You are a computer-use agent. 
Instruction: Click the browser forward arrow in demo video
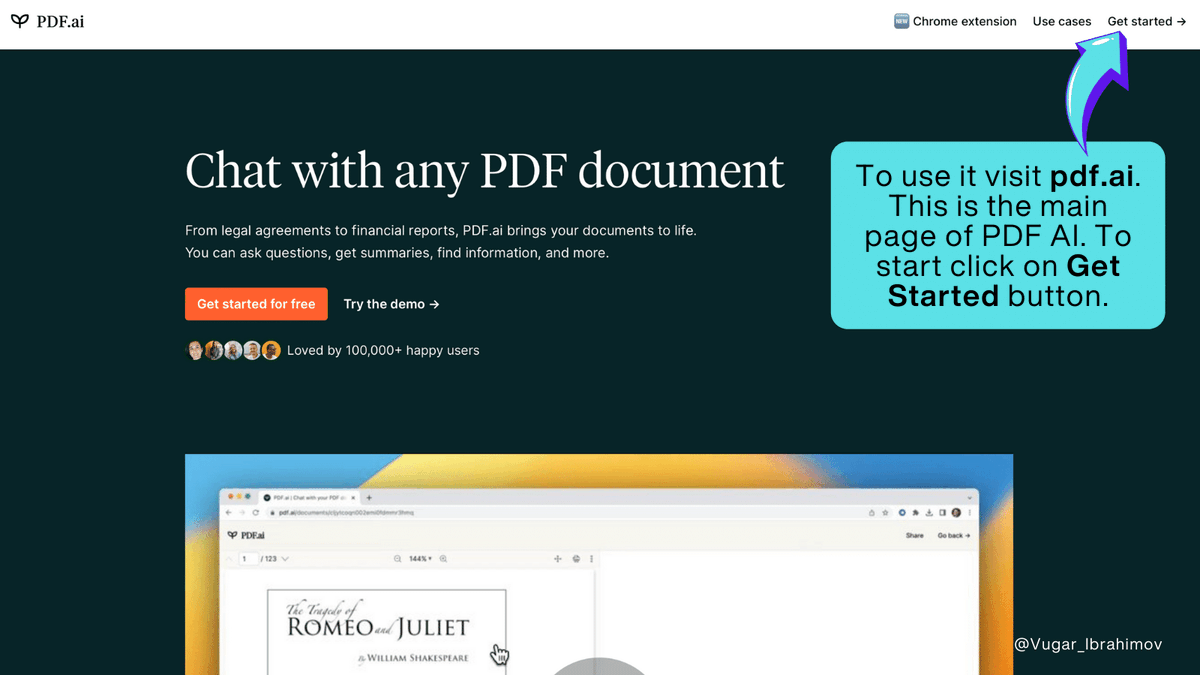point(242,513)
